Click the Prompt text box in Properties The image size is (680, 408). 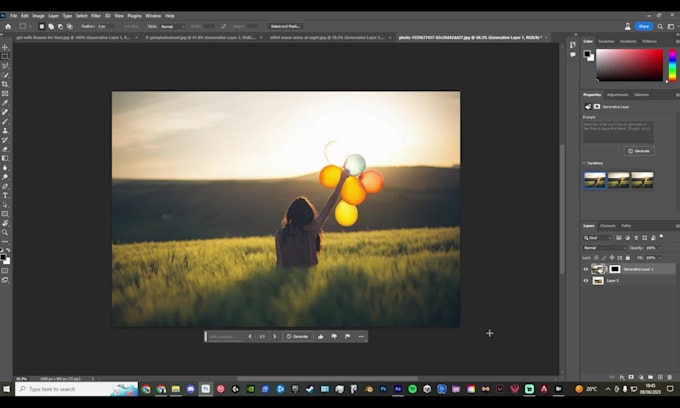click(618, 132)
